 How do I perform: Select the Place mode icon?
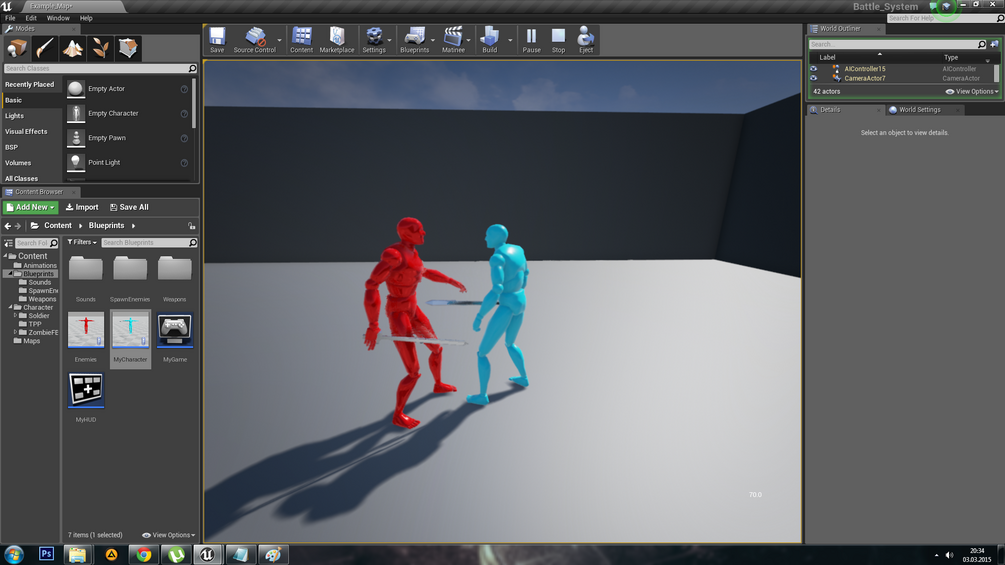point(17,48)
